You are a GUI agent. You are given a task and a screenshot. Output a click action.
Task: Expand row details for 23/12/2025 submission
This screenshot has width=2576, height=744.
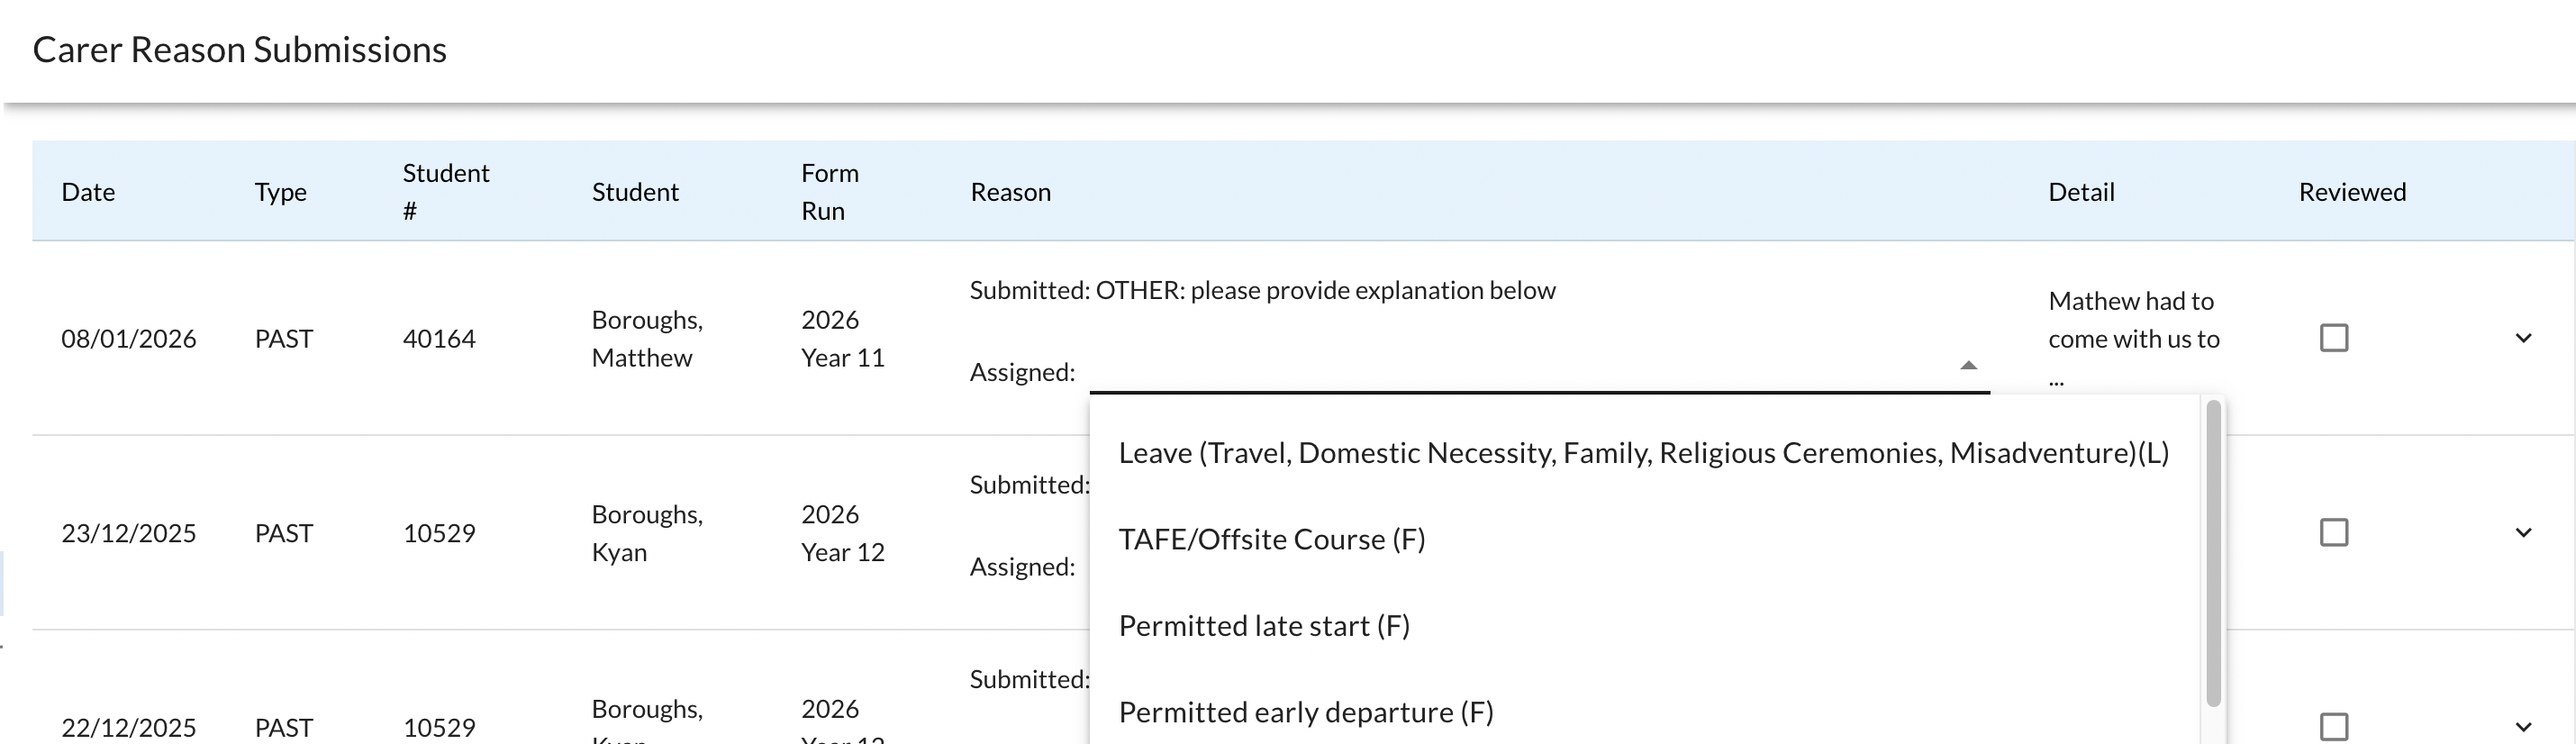(2523, 532)
